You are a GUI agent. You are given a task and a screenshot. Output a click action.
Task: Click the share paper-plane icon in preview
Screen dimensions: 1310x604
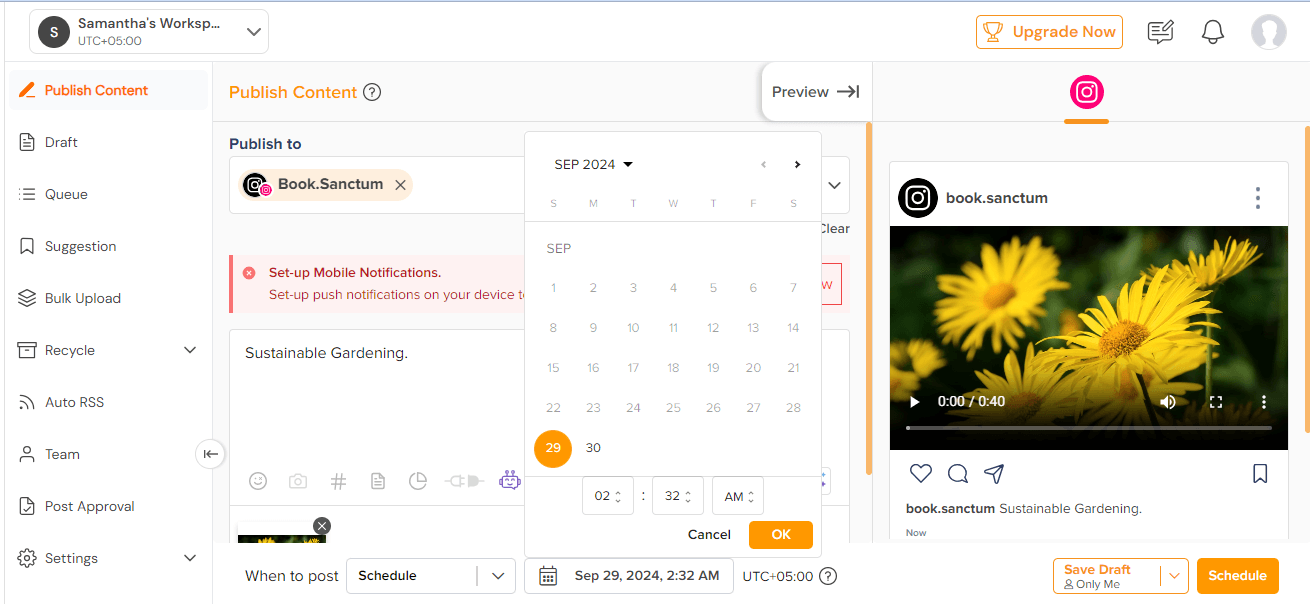pos(994,474)
